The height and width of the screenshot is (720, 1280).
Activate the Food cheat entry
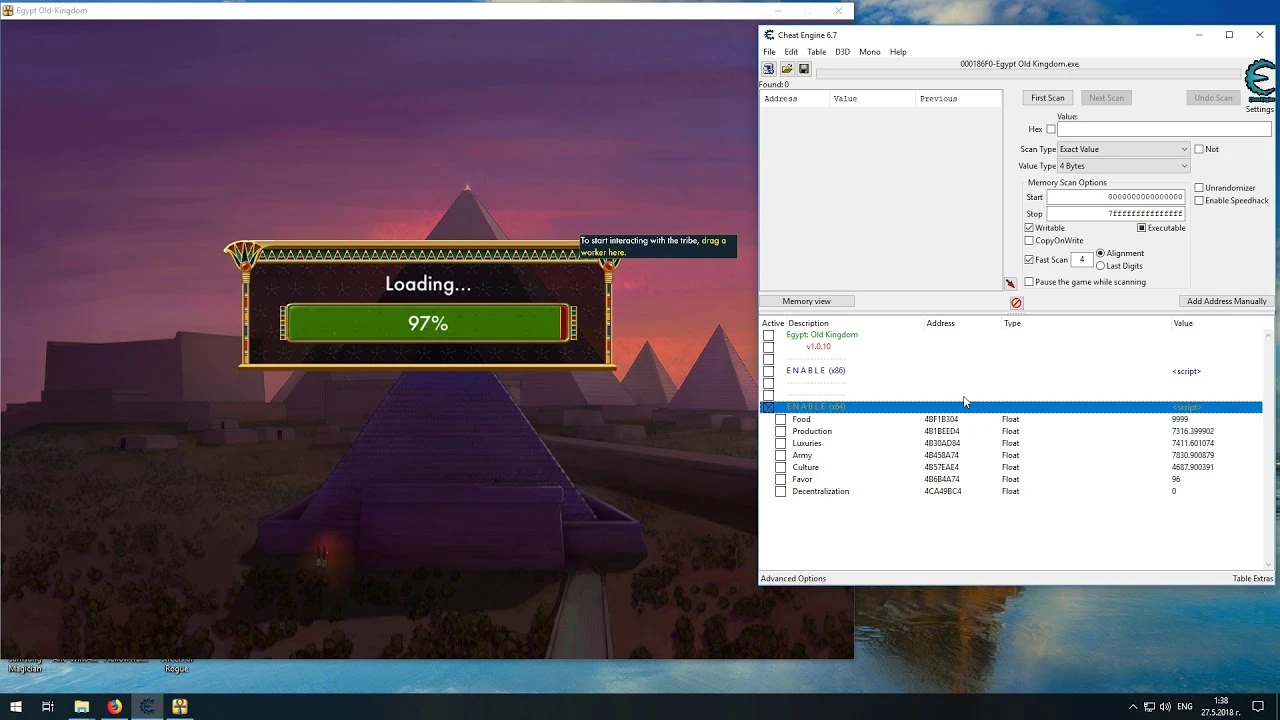click(x=781, y=419)
